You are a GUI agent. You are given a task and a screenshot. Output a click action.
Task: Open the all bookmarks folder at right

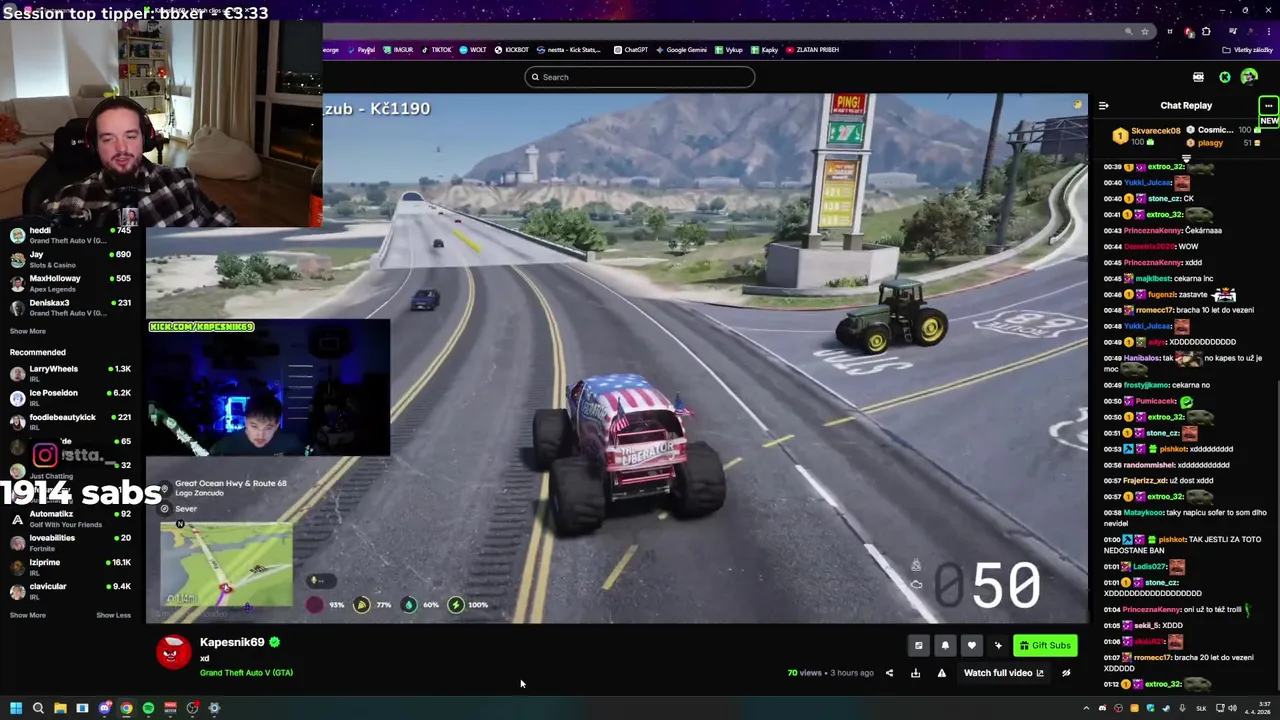pyautogui.click(x=1249, y=50)
